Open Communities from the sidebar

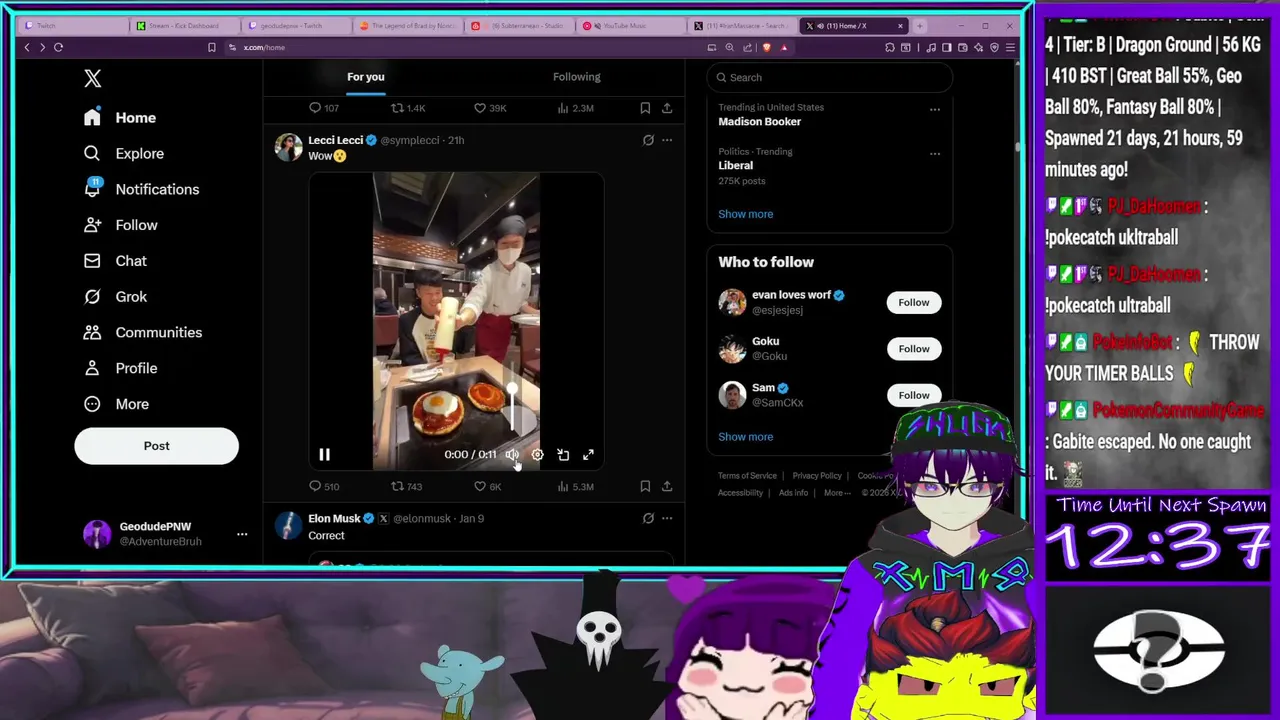143,332
